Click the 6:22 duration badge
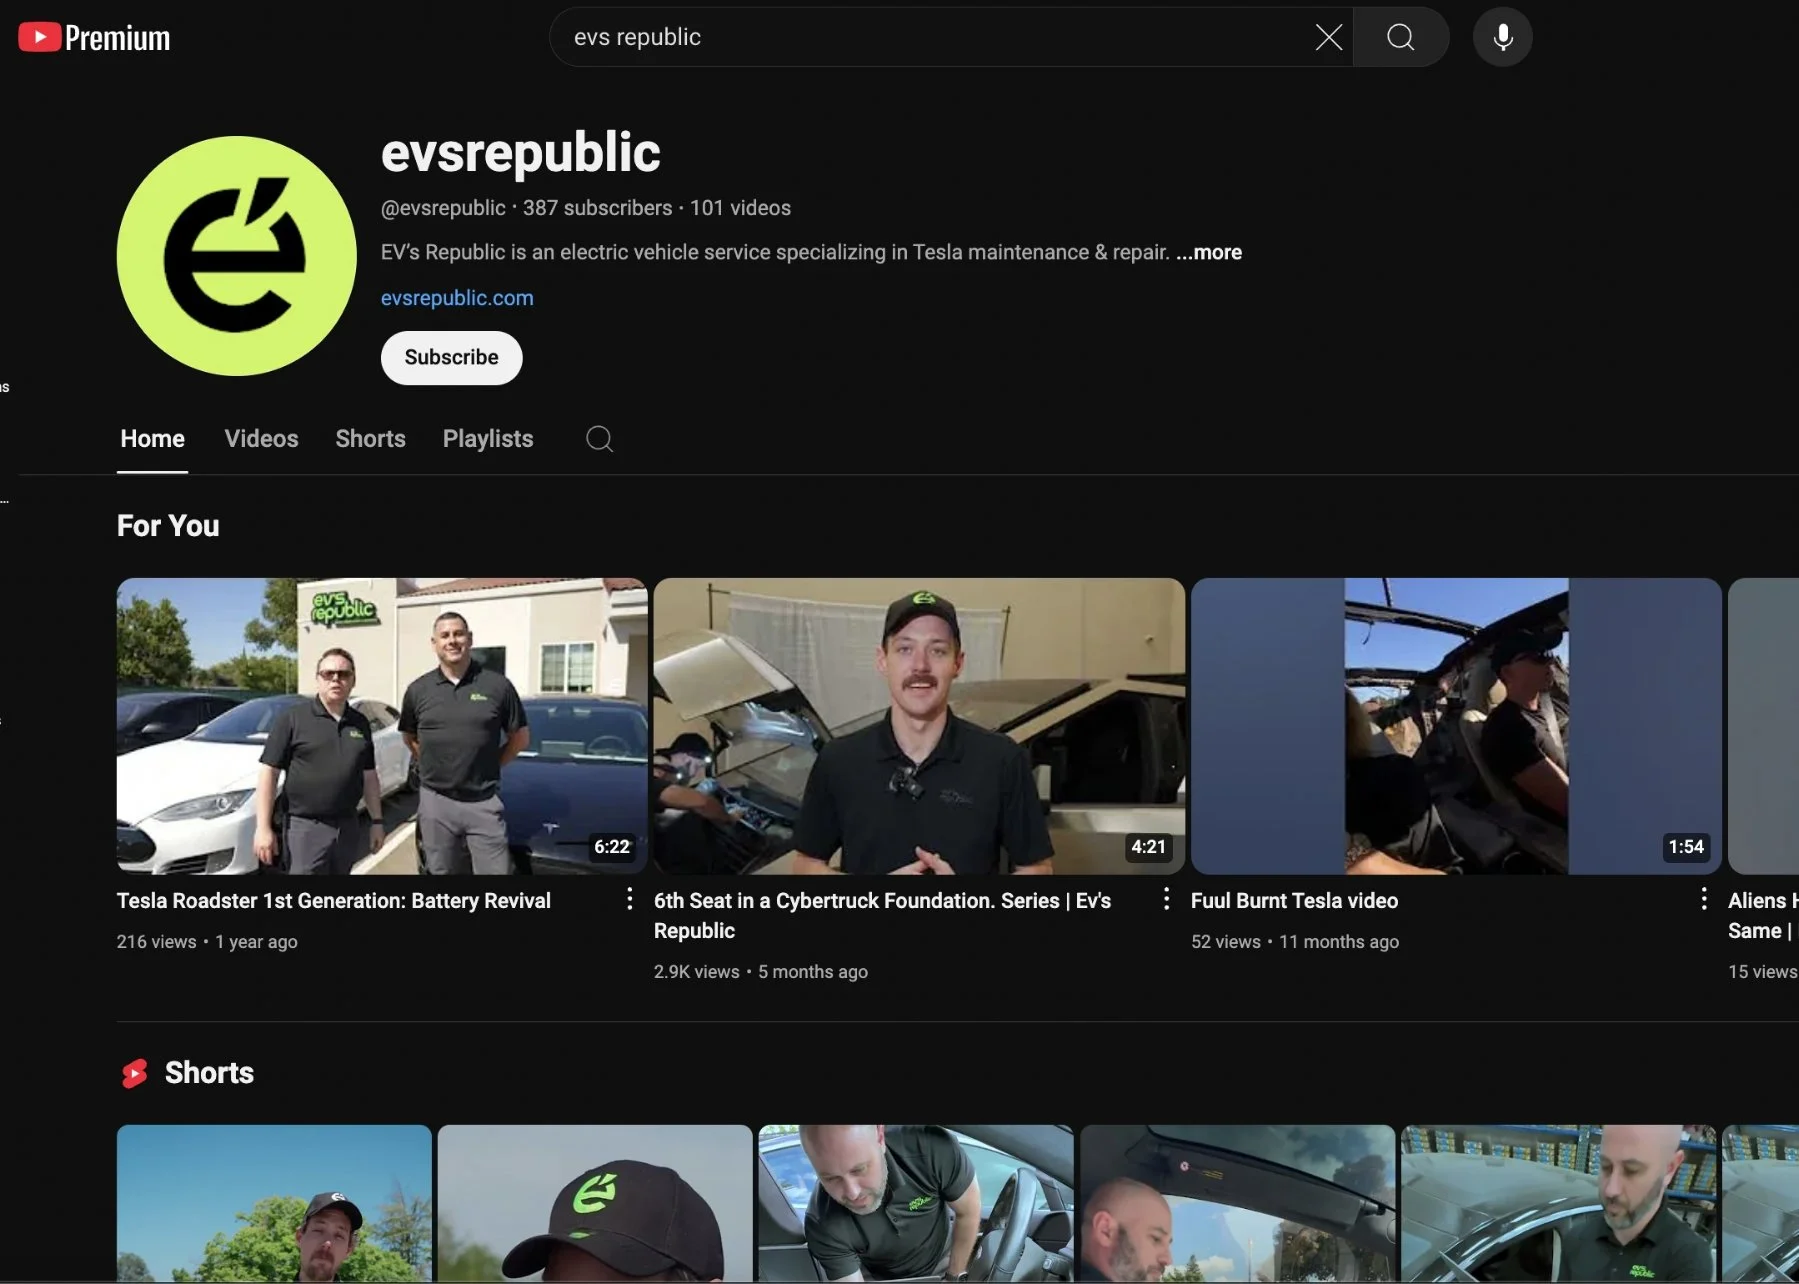 tap(612, 847)
